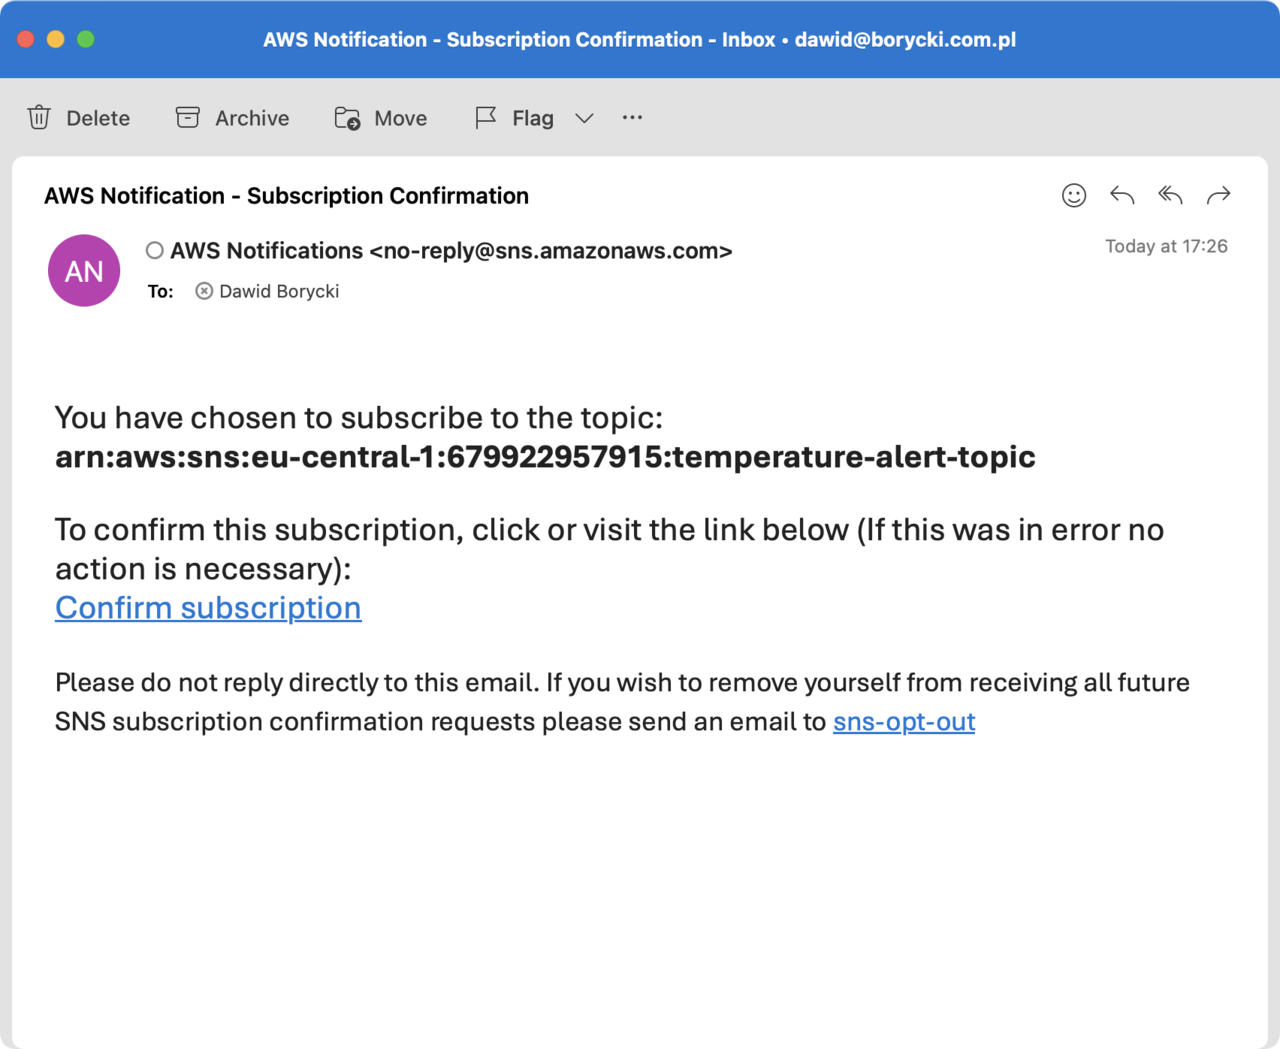Forward this email using the forward arrow
Screen dimensions: 1280x1049
coord(1218,196)
